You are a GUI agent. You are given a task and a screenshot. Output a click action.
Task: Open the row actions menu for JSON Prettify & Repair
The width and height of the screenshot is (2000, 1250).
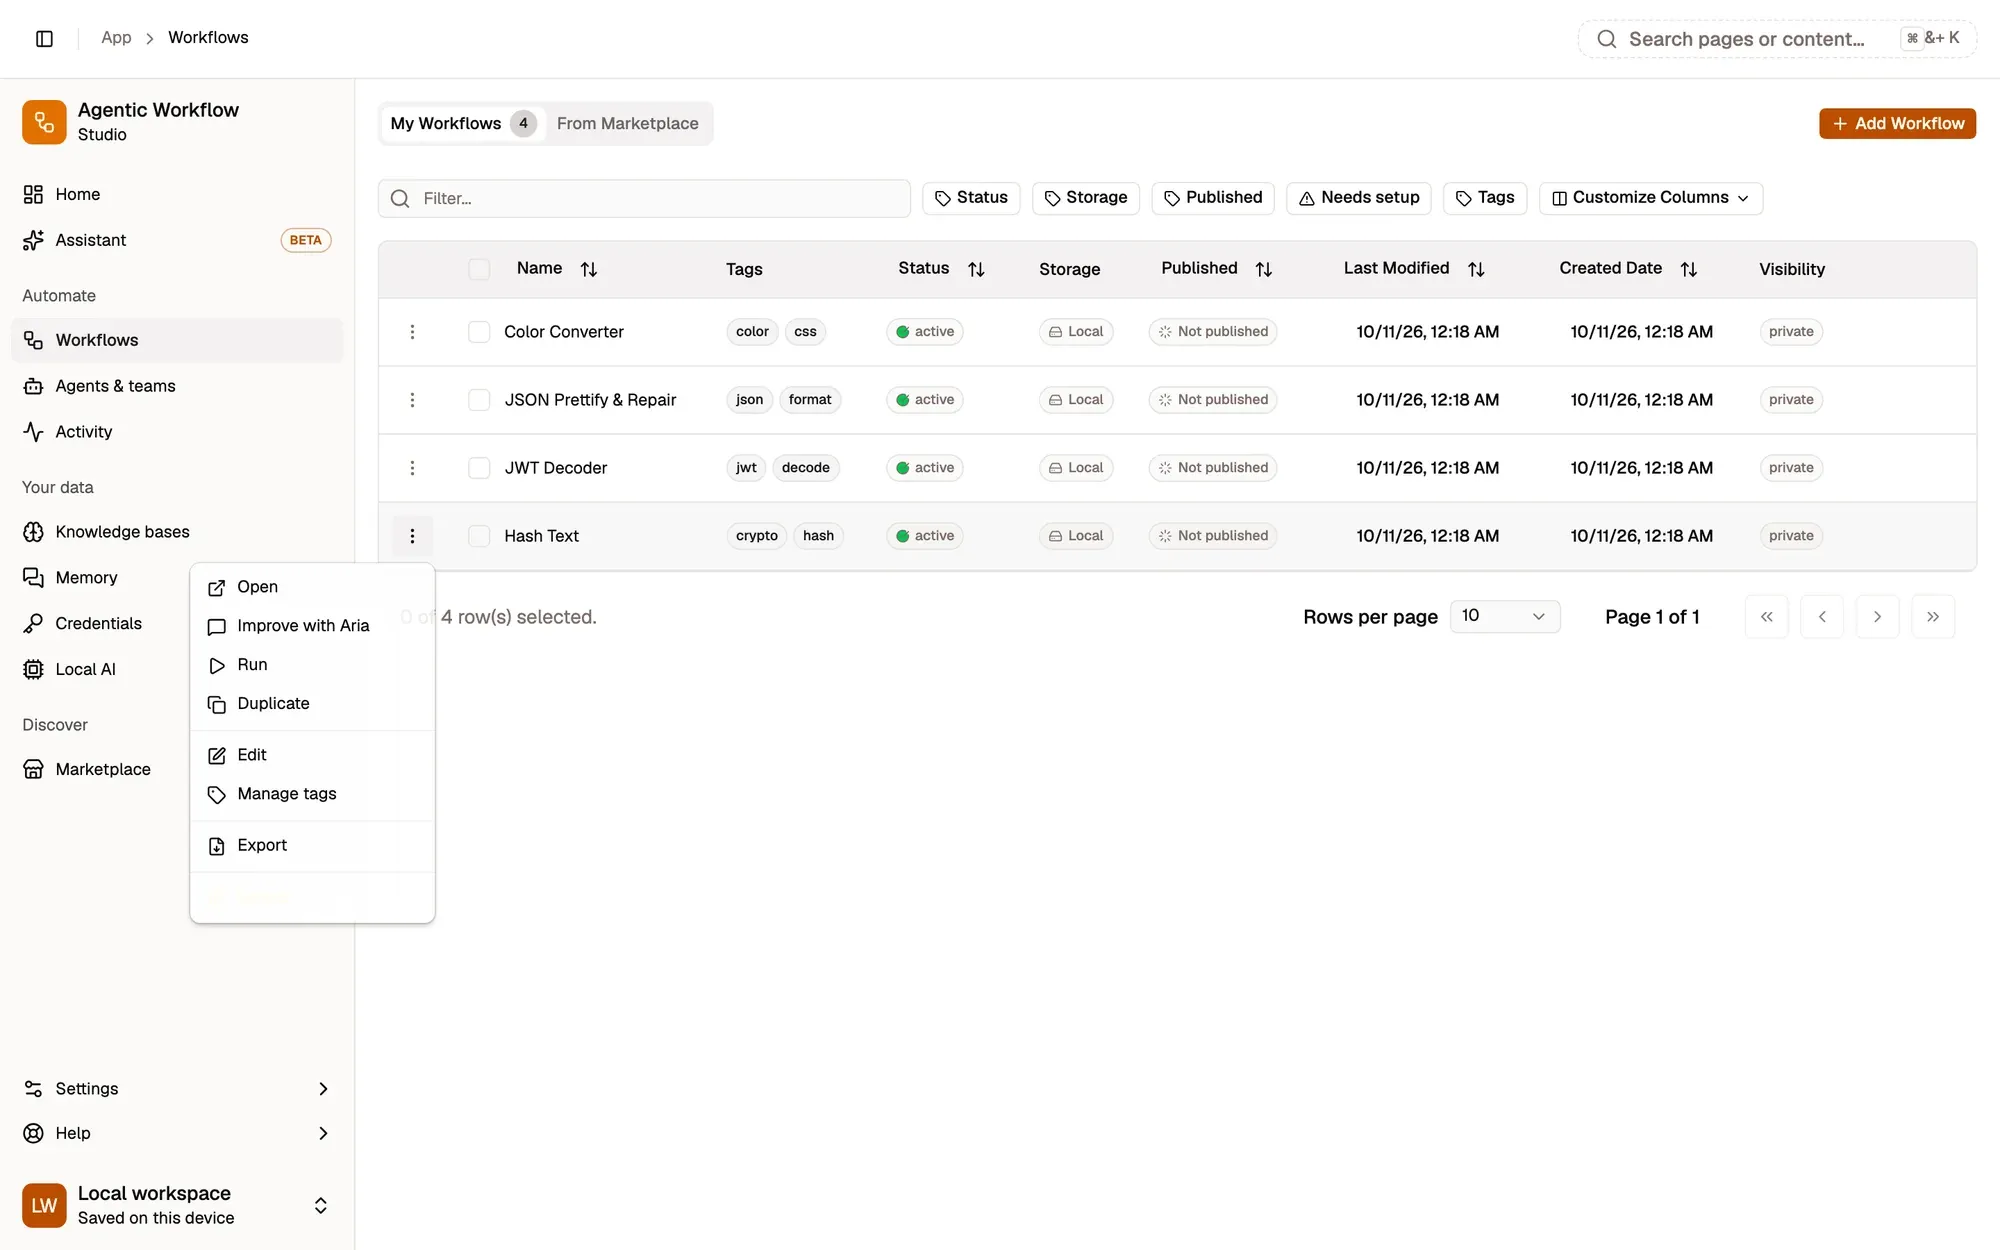click(x=412, y=400)
